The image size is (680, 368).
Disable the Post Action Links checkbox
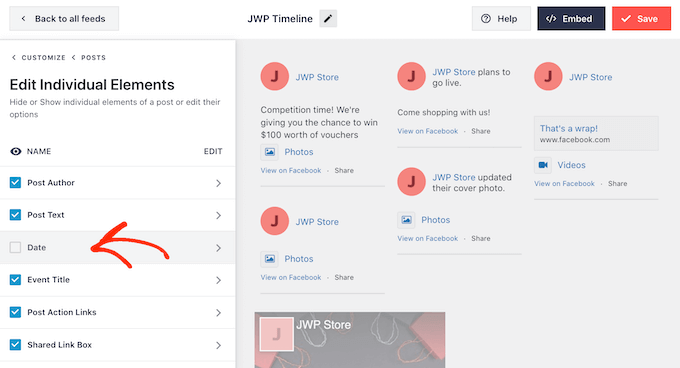15,312
